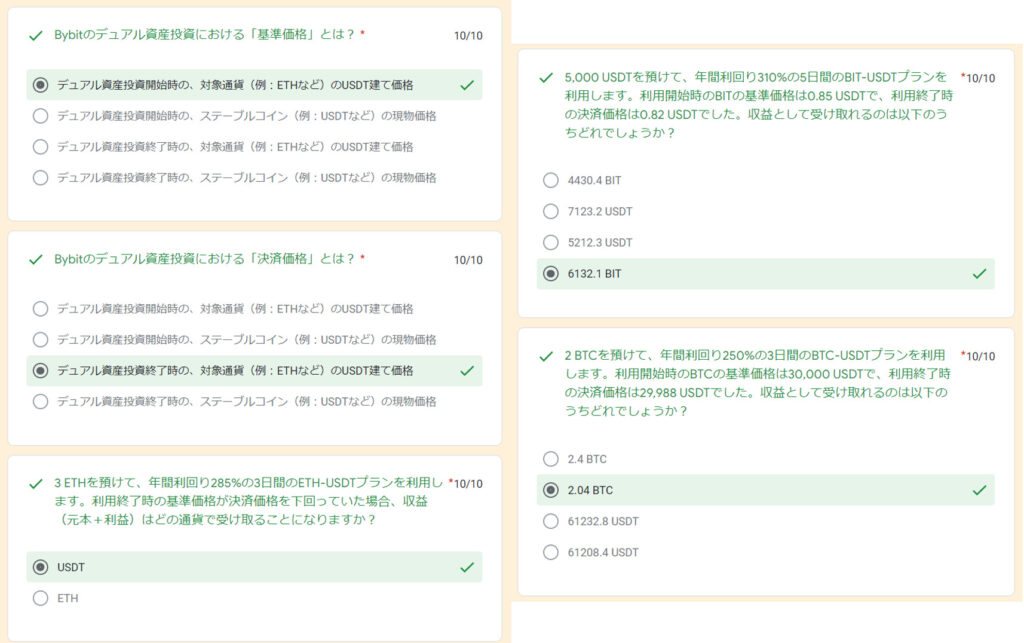Pick the 5212.3 USDT radio option
1024x643 pixels.
click(551, 242)
